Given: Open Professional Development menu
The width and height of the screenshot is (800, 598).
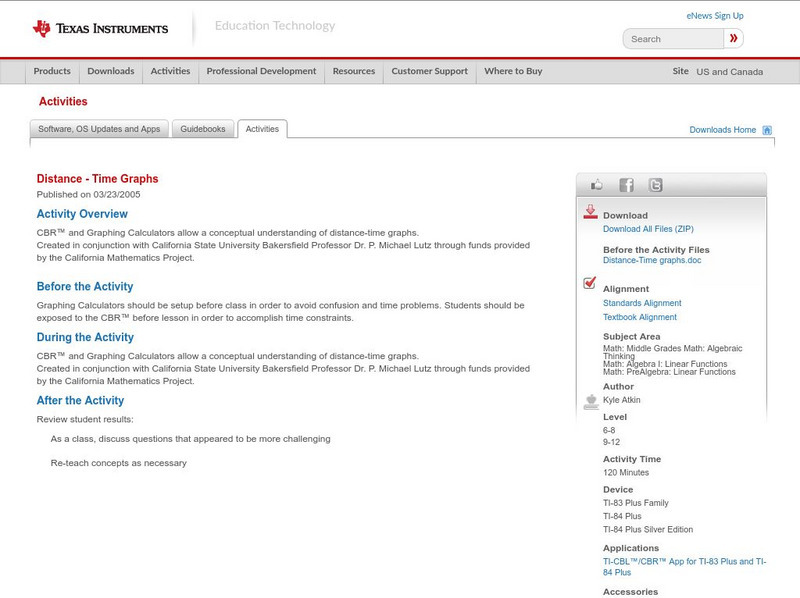Looking at the screenshot, I should [261, 71].
